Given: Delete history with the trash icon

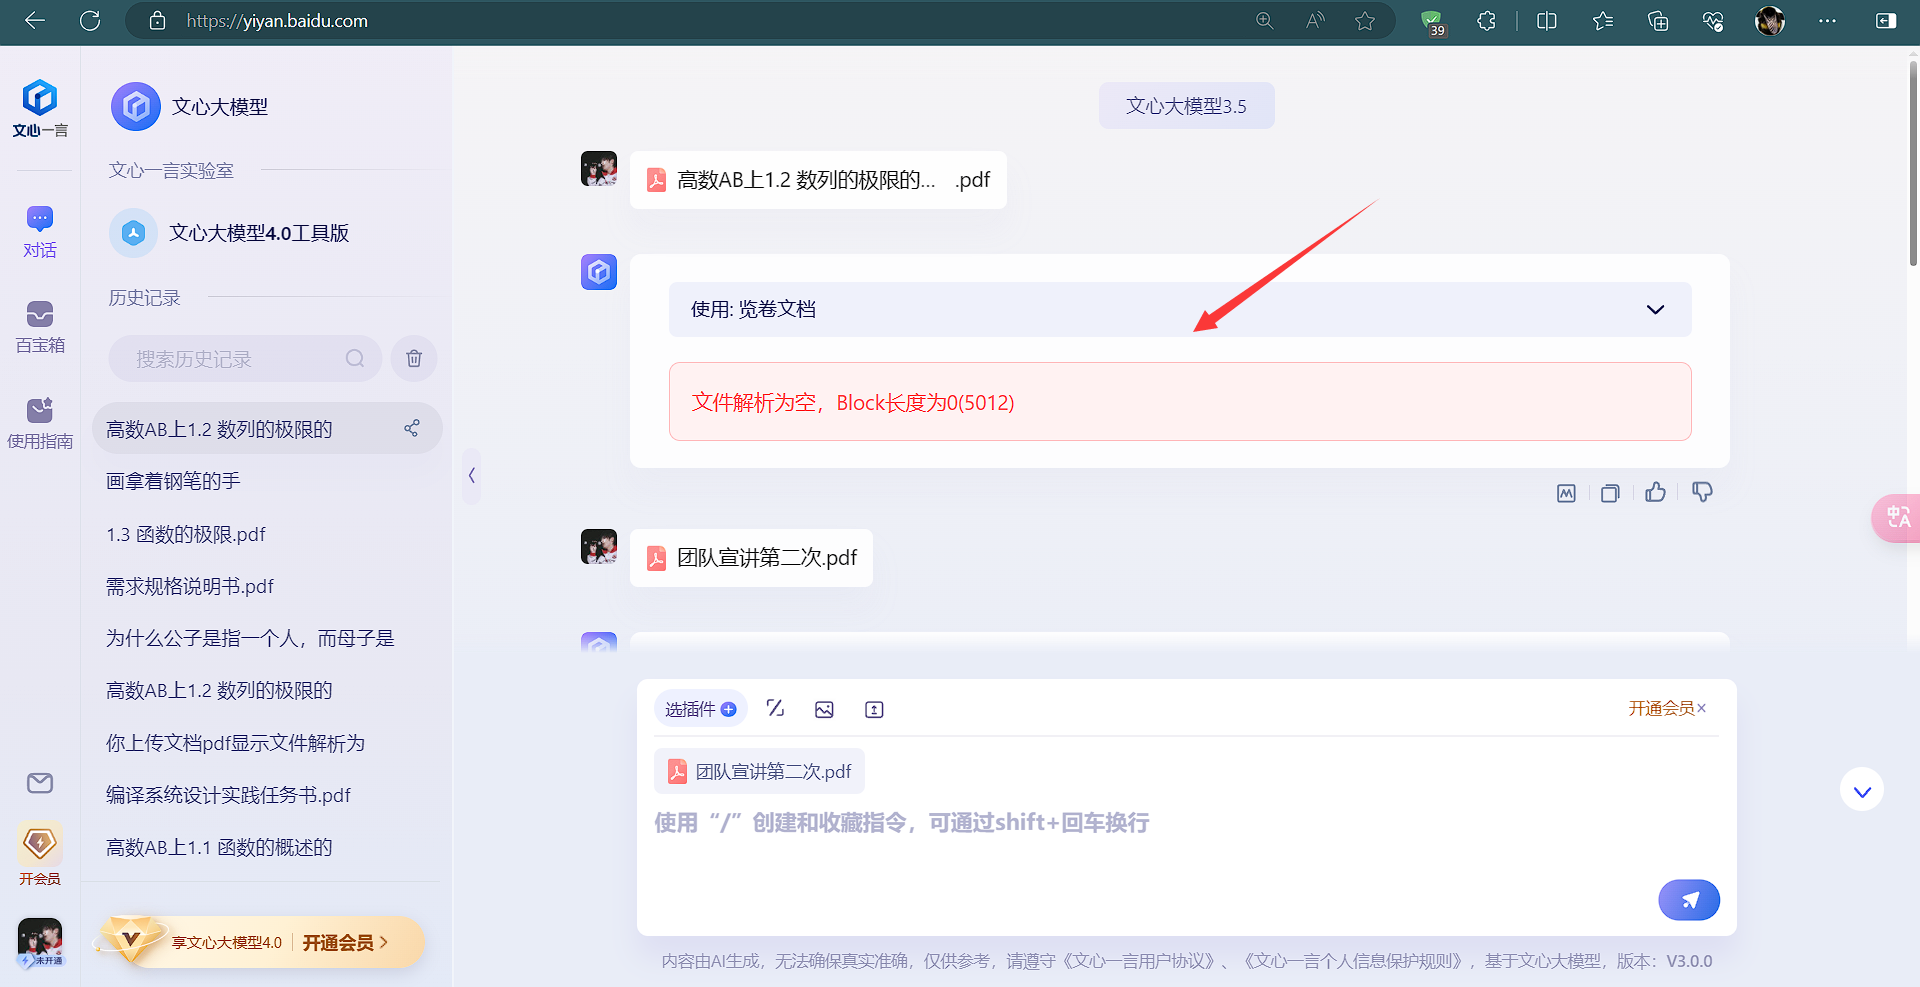Looking at the screenshot, I should (x=414, y=358).
